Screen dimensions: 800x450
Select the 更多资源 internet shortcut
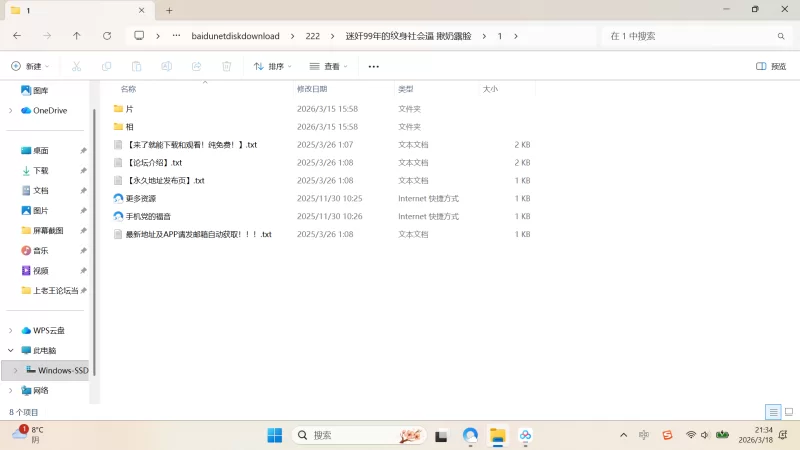click(140, 198)
